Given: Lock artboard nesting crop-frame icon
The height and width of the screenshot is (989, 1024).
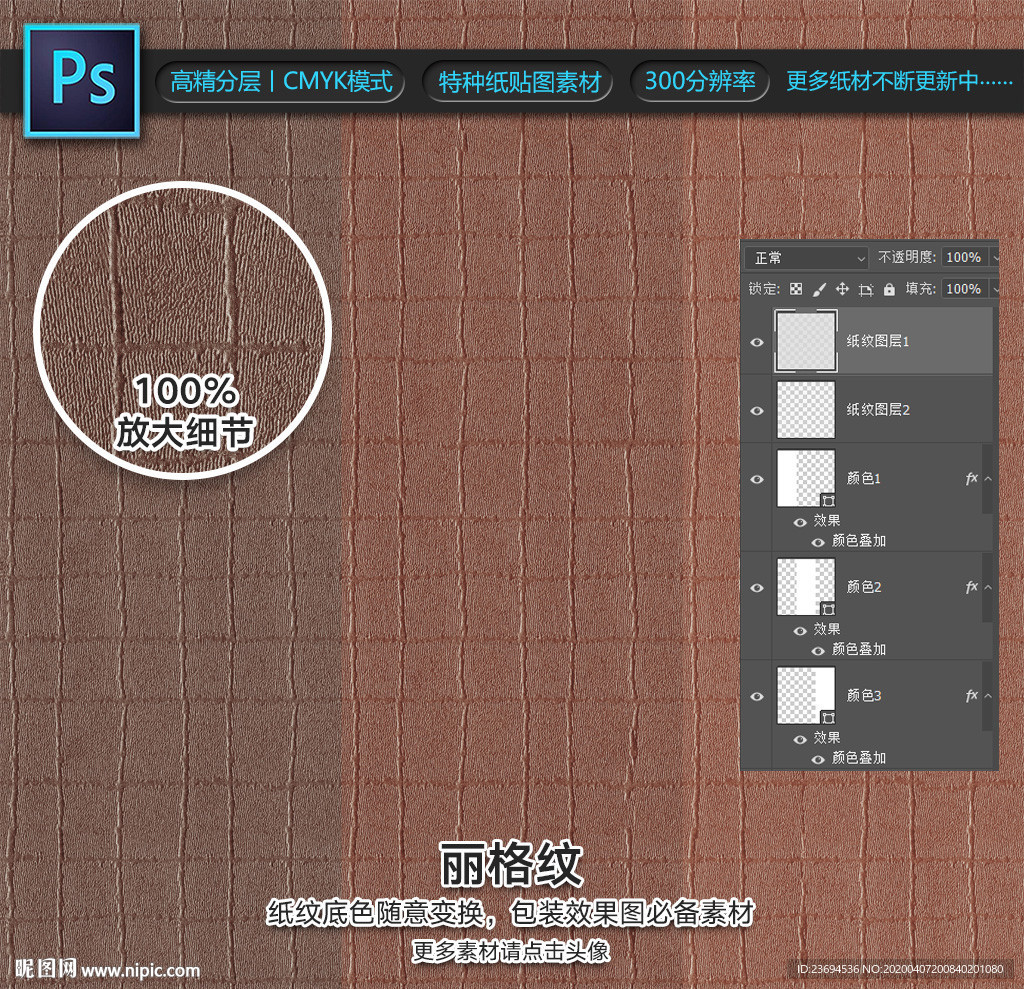Looking at the screenshot, I should pyautogui.click(x=866, y=289).
